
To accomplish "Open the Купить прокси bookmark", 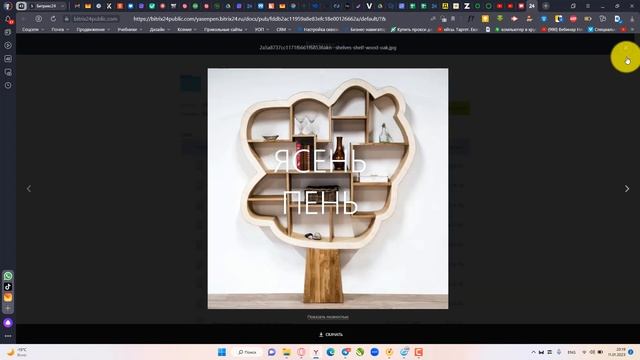I will pyautogui.click(x=411, y=29).
